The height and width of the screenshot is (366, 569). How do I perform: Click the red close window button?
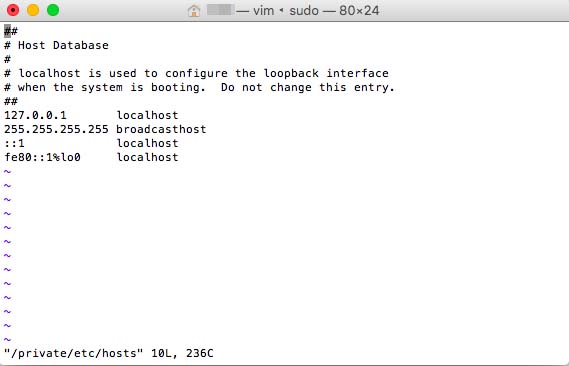click(x=13, y=10)
